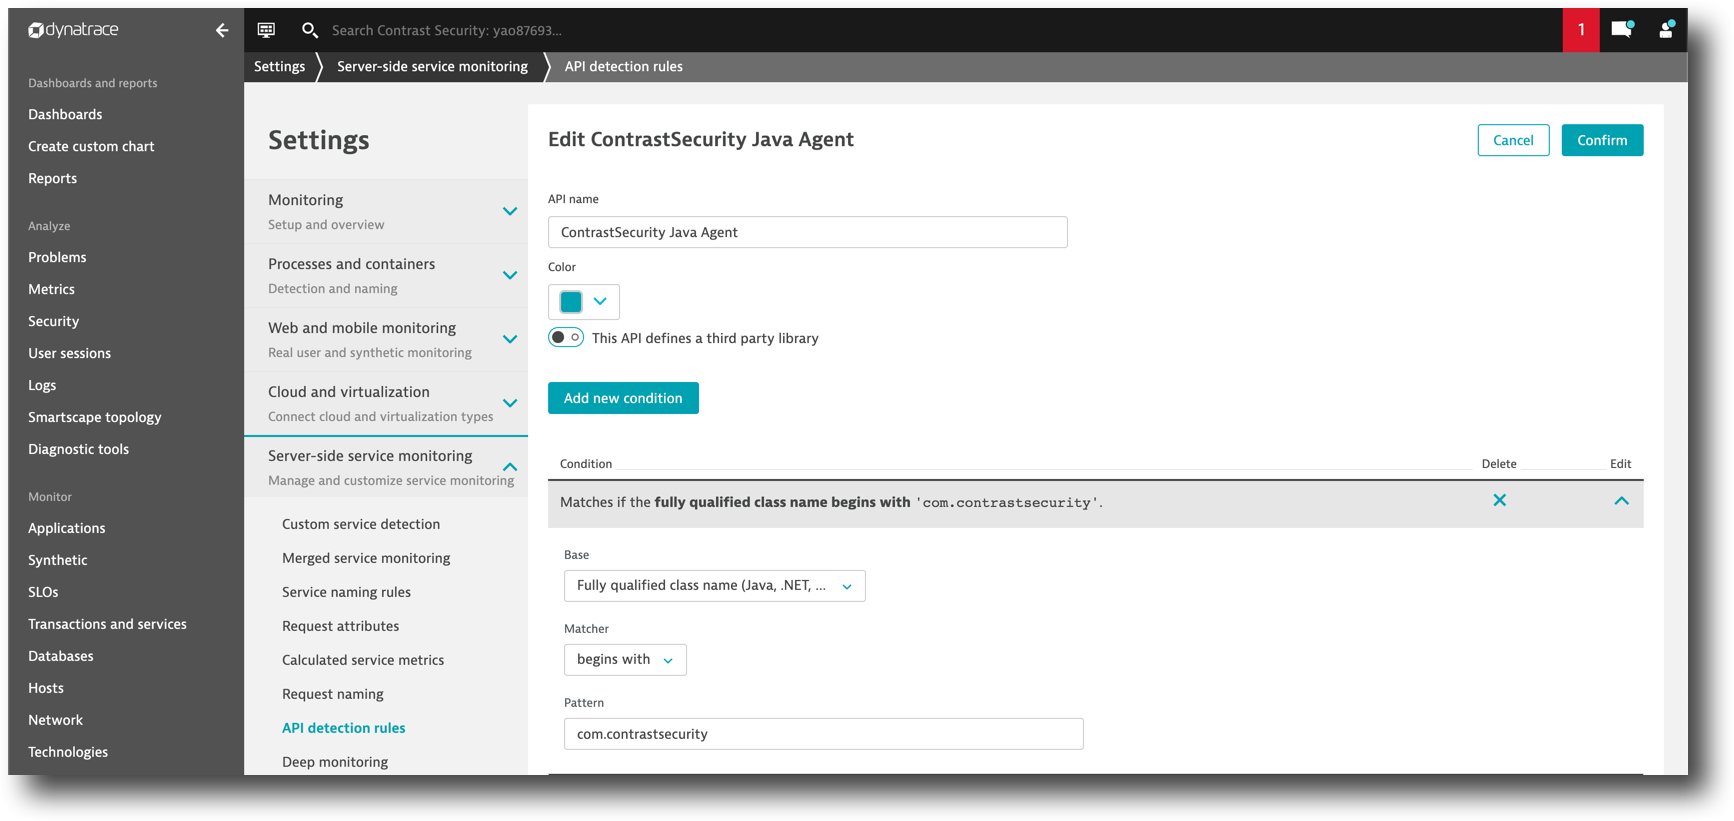
Task: Open Metrics in sidebar
Action: [51, 289]
